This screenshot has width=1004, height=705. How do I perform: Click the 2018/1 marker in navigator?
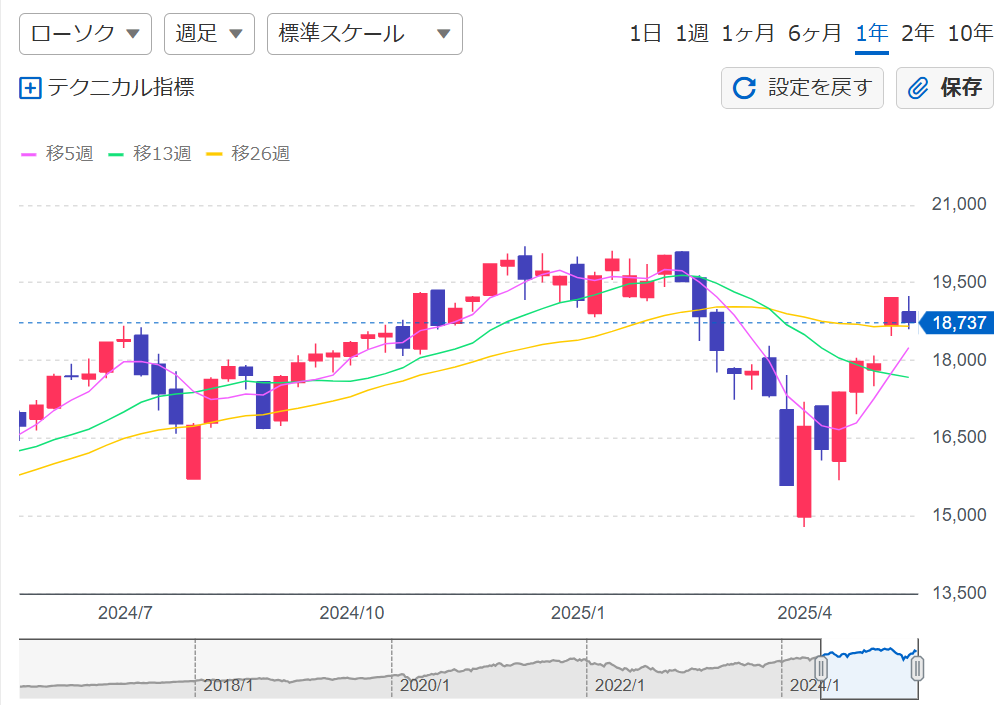tap(228, 686)
